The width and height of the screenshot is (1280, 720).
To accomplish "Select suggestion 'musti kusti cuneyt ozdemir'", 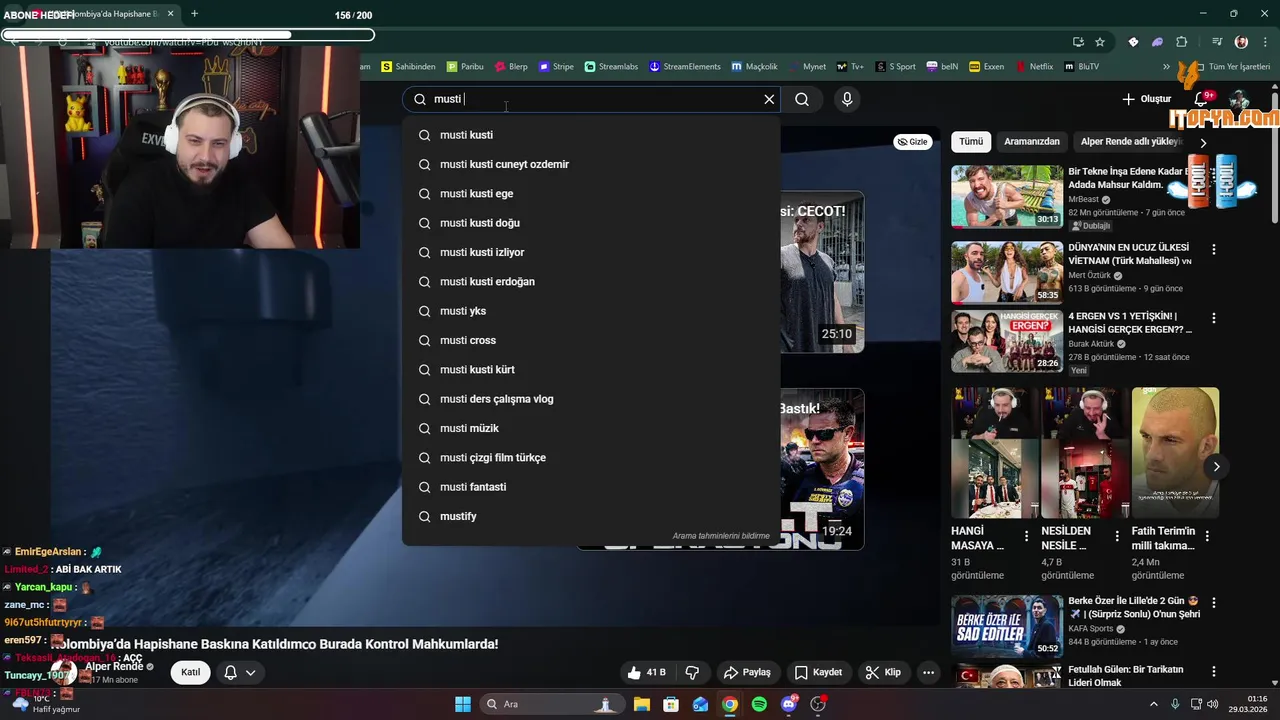I will coord(591,164).
